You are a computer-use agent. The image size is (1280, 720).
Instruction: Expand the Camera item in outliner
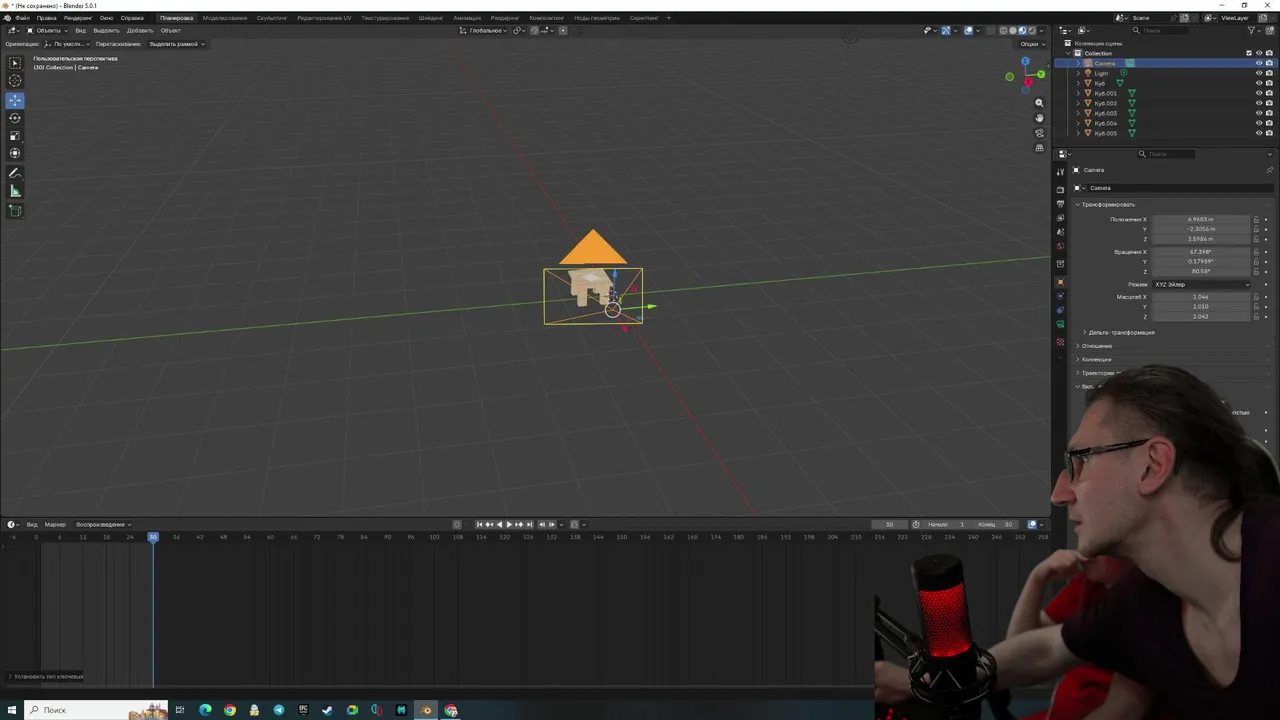(x=1078, y=63)
